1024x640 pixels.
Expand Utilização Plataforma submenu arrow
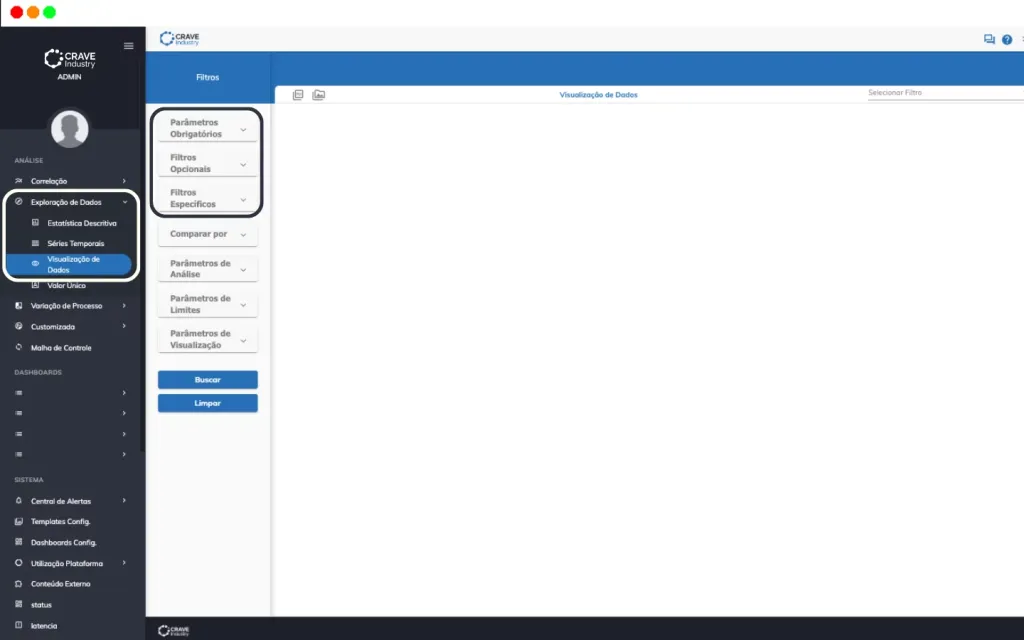pos(124,563)
